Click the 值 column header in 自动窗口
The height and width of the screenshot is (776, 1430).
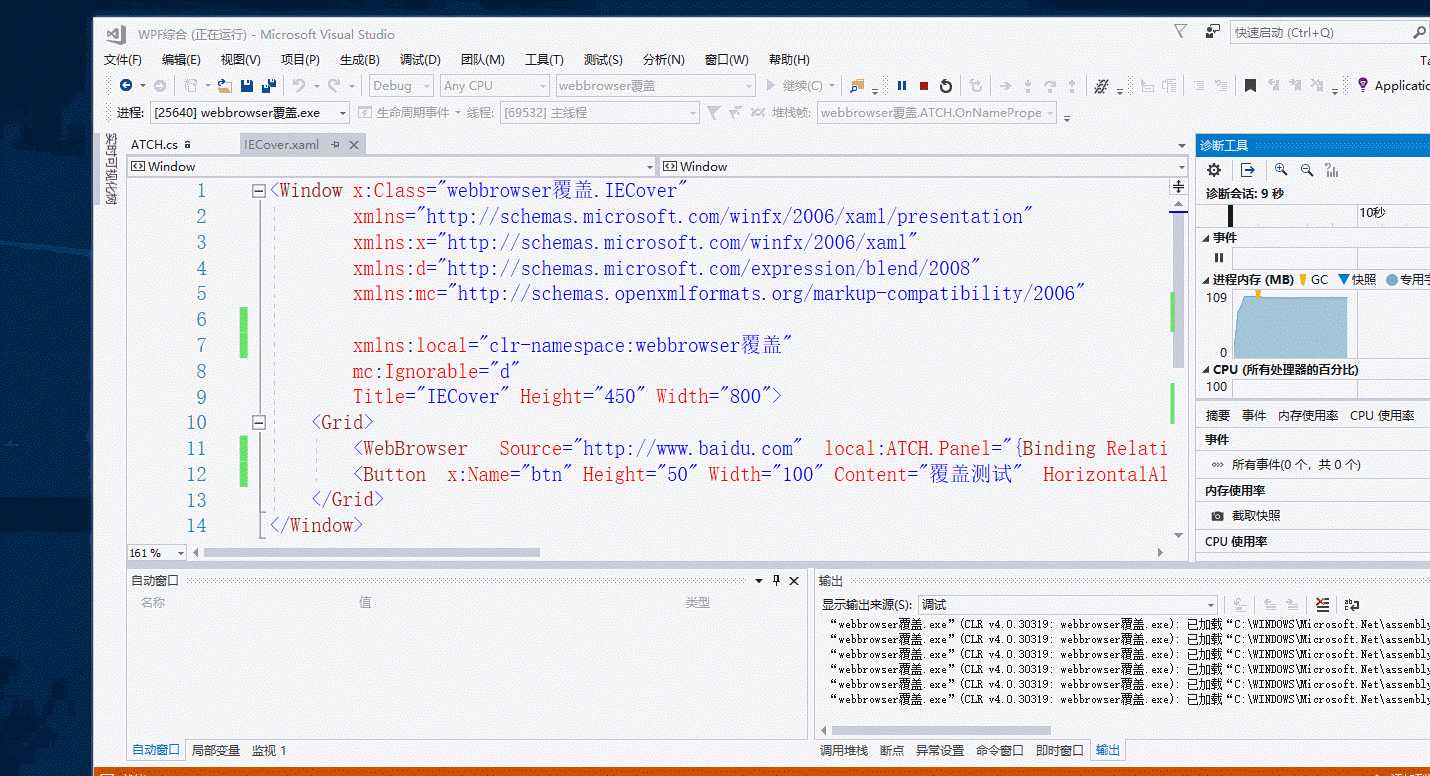coord(365,602)
